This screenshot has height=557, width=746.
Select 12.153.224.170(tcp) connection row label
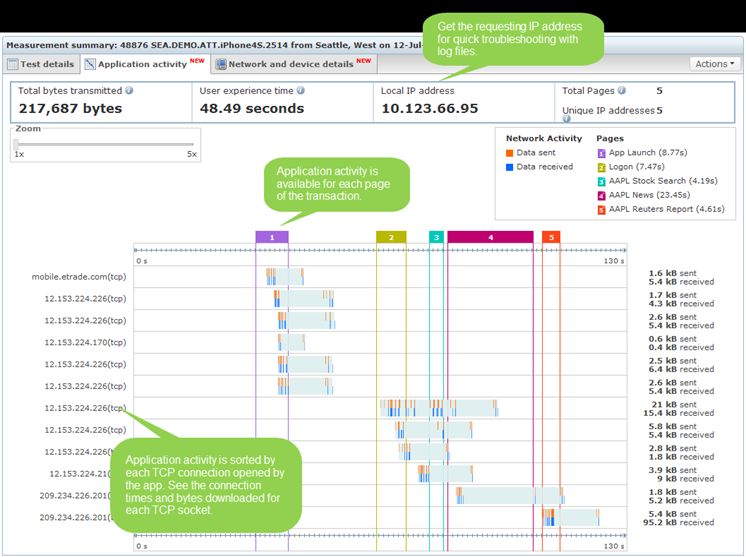click(x=85, y=342)
